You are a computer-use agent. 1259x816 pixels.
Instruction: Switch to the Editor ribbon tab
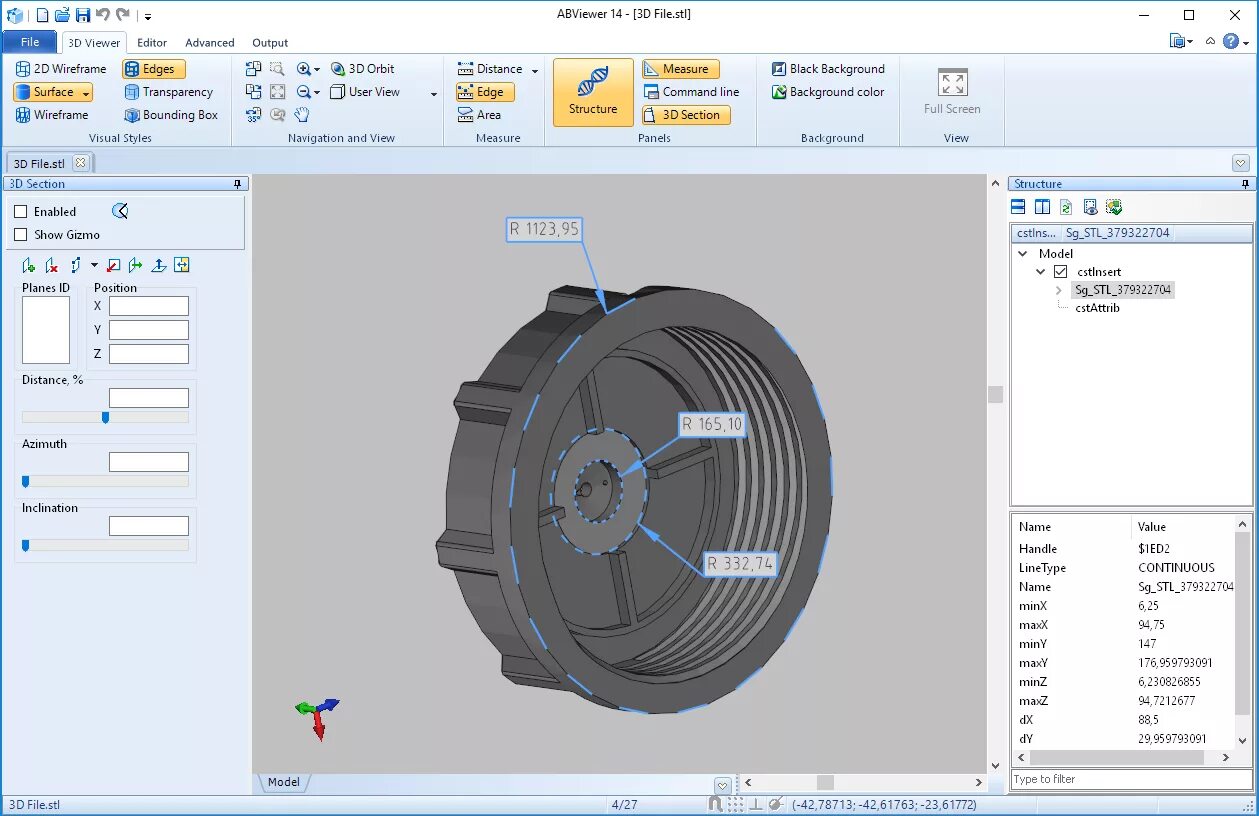[152, 43]
